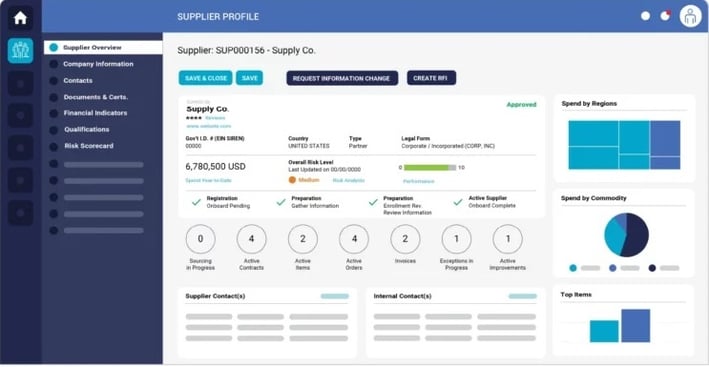
Task: Open the Reviews link beside the stars
Action: 215,118
